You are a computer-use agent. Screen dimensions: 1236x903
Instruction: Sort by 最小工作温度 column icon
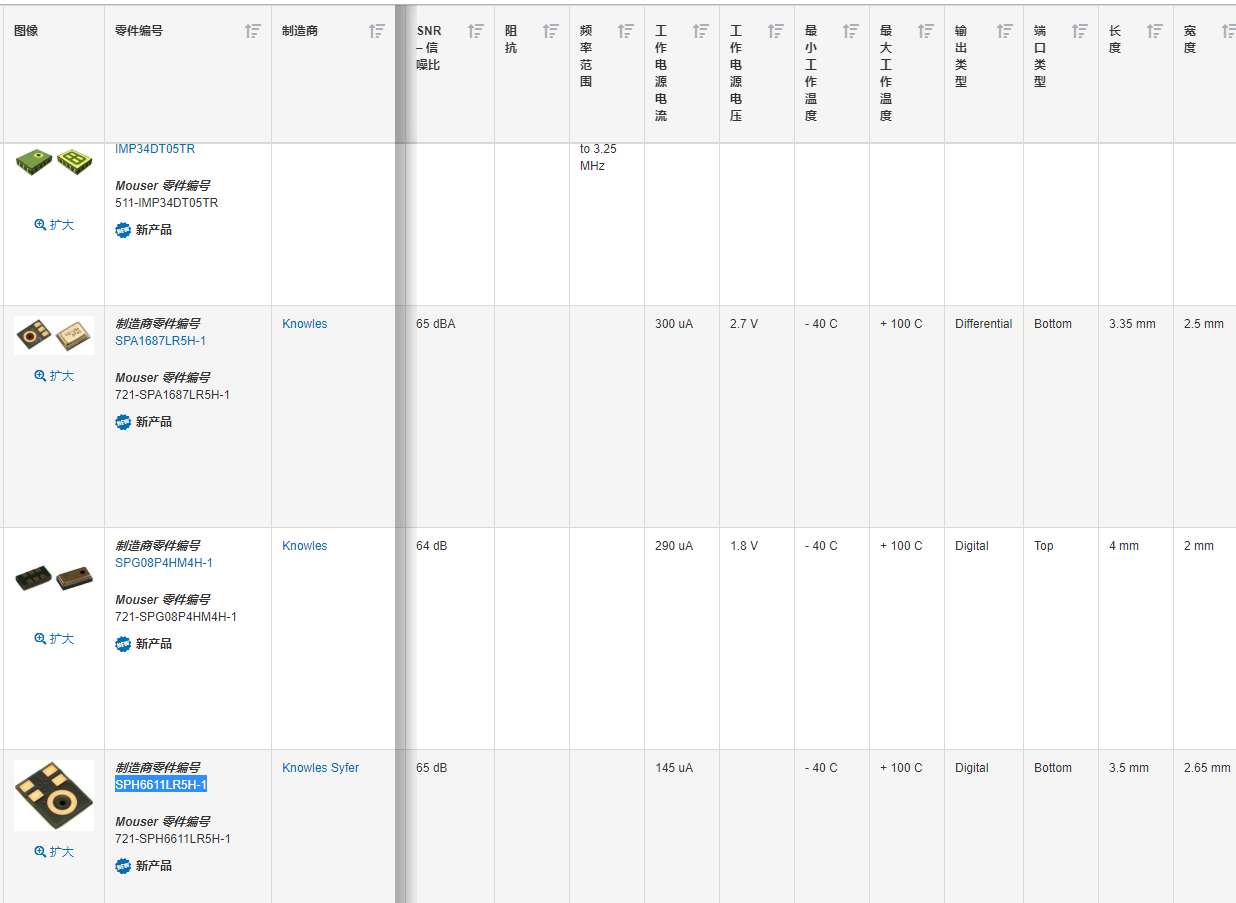[851, 31]
